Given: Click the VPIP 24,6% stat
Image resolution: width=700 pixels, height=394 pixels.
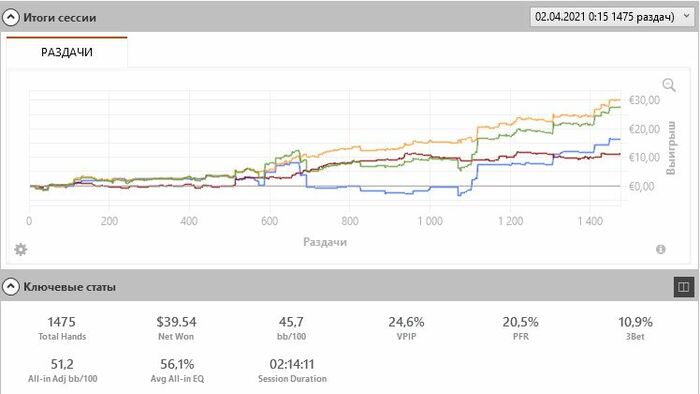Looking at the screenshot, I should 406,328.
